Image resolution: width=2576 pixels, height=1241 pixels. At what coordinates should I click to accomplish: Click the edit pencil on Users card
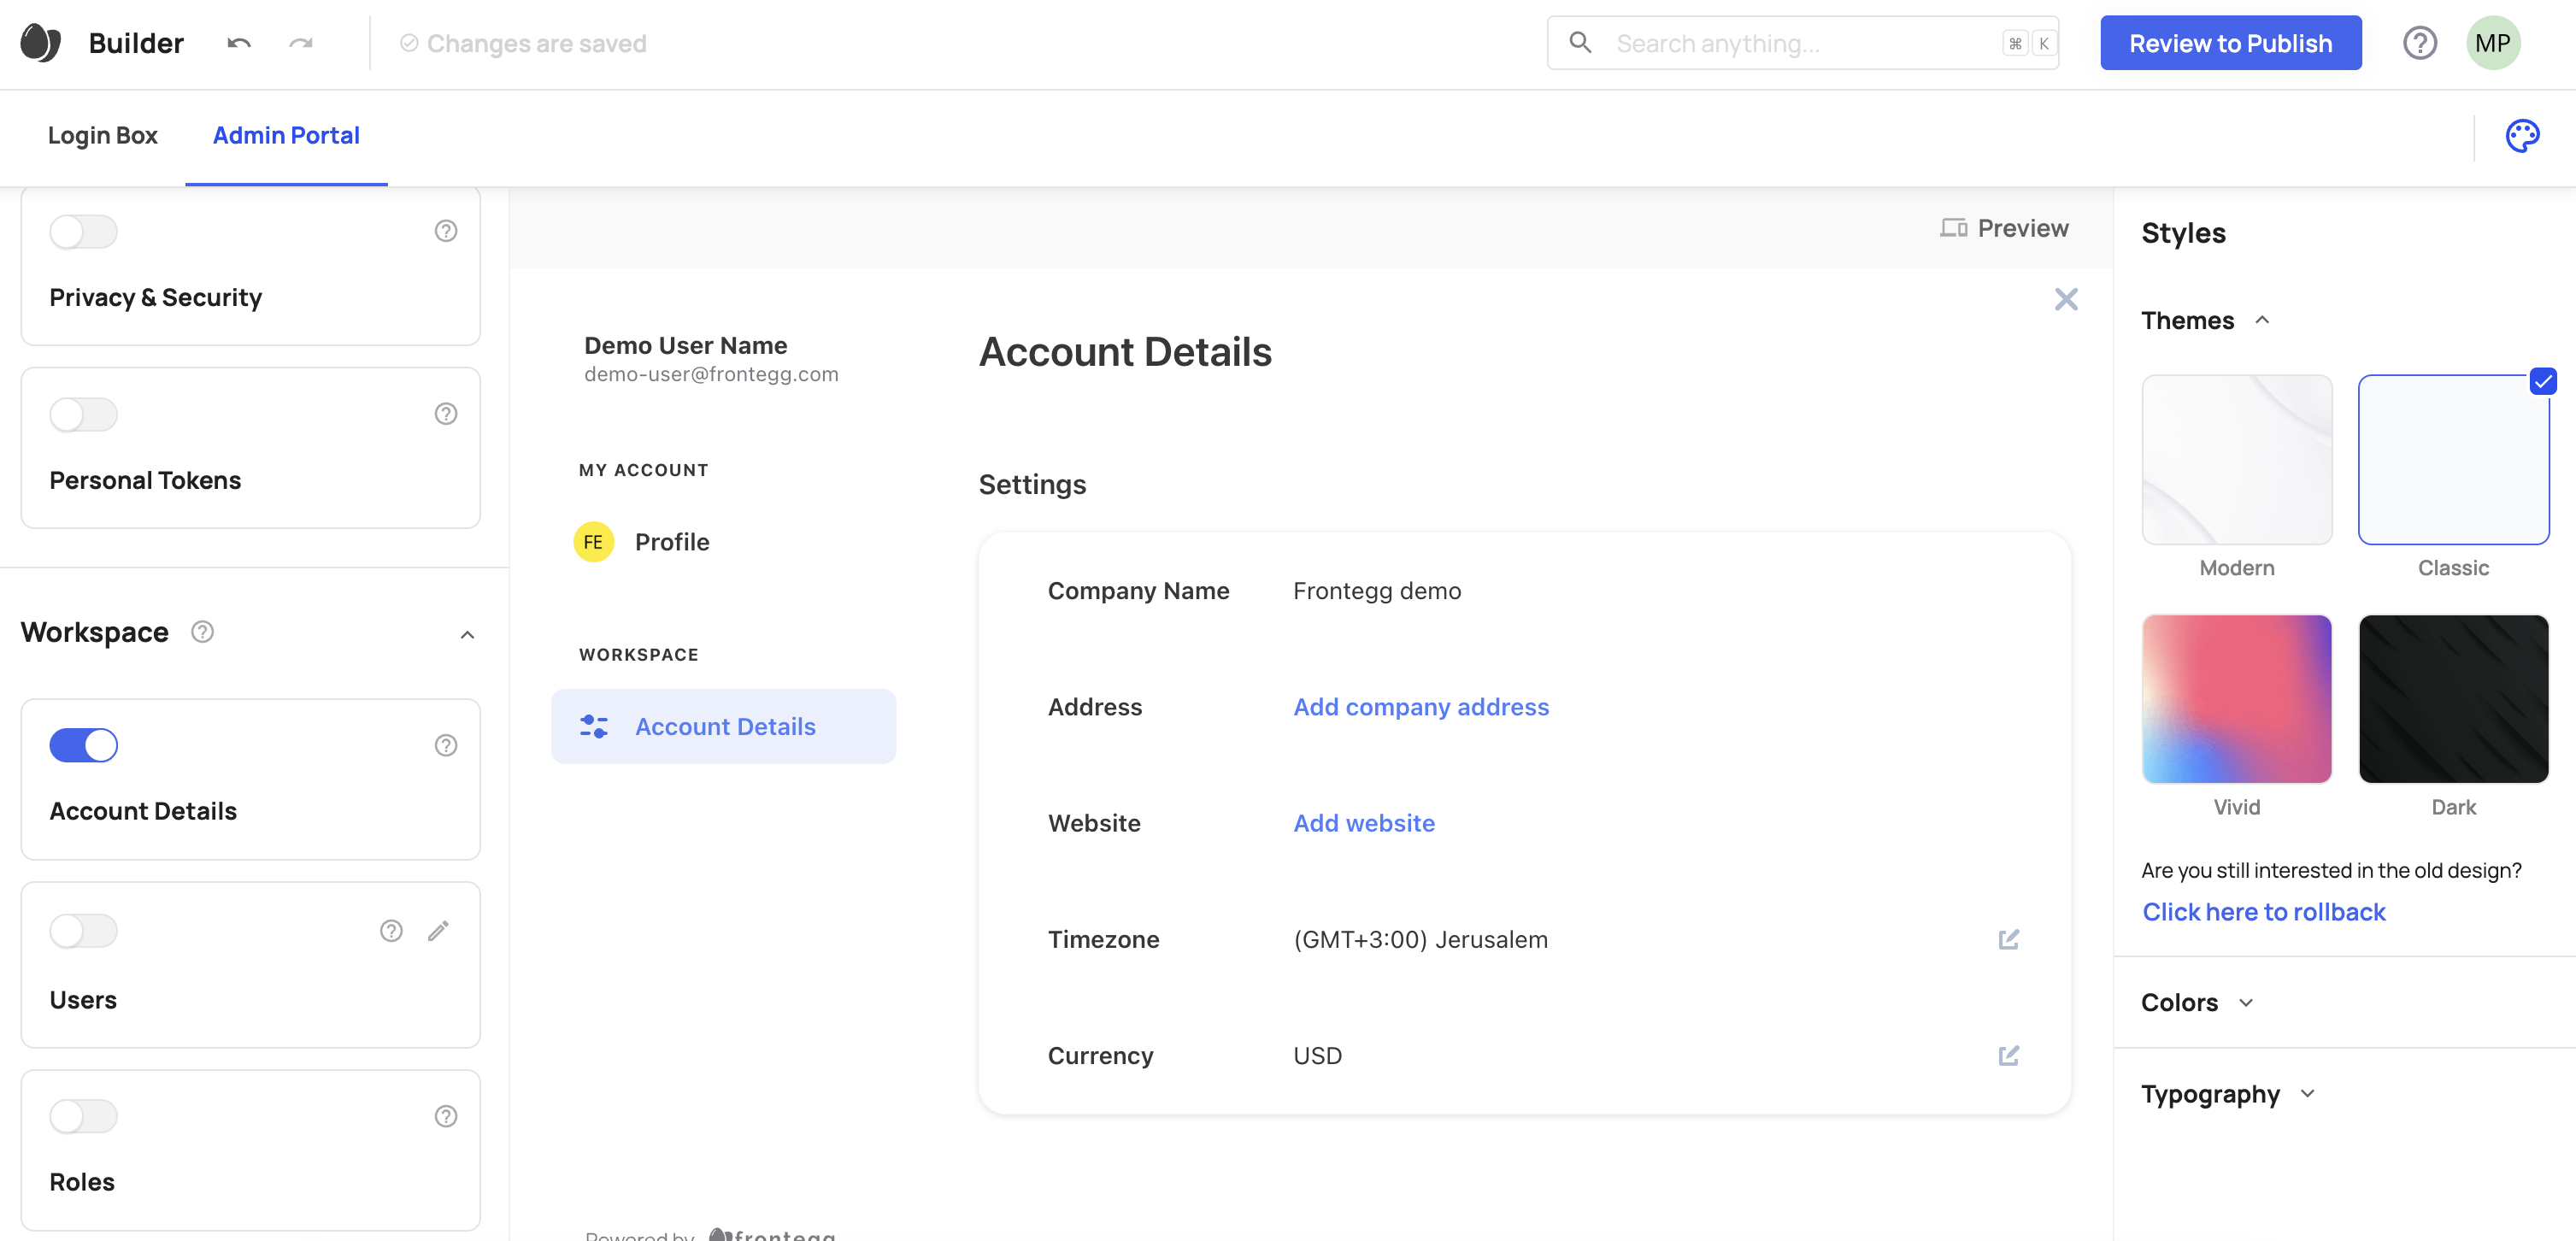pyautogui.click(x=438, y=931)
